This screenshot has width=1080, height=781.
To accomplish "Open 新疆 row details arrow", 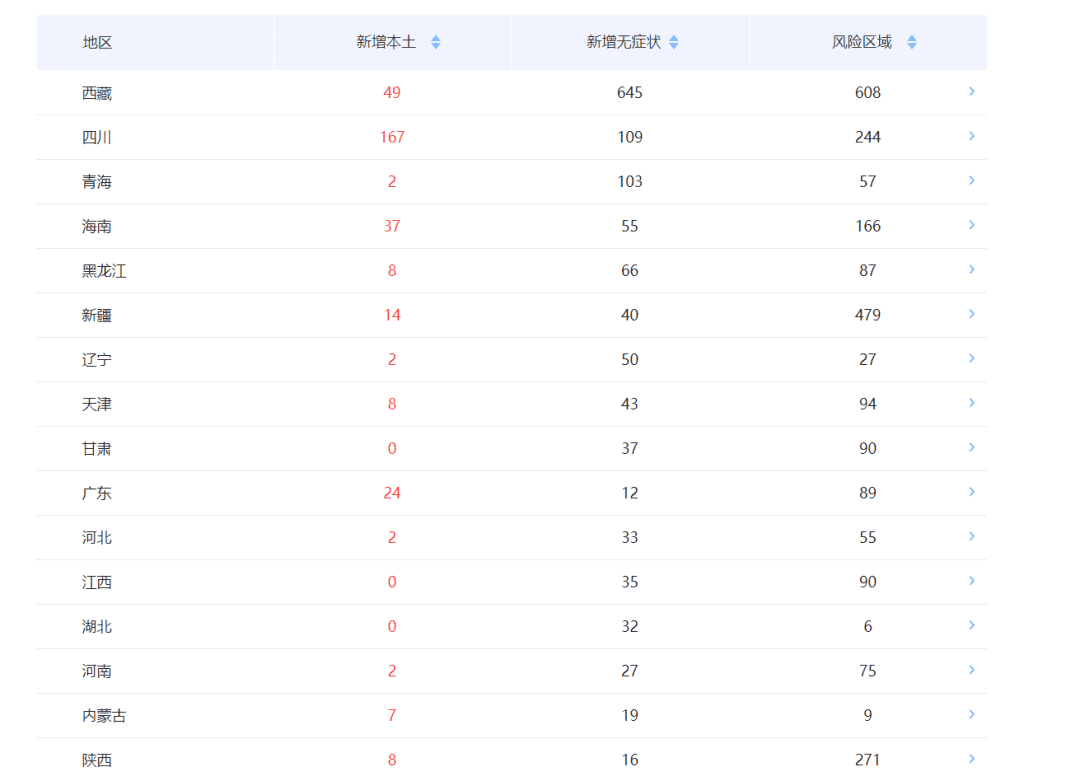I will (971, 314).
